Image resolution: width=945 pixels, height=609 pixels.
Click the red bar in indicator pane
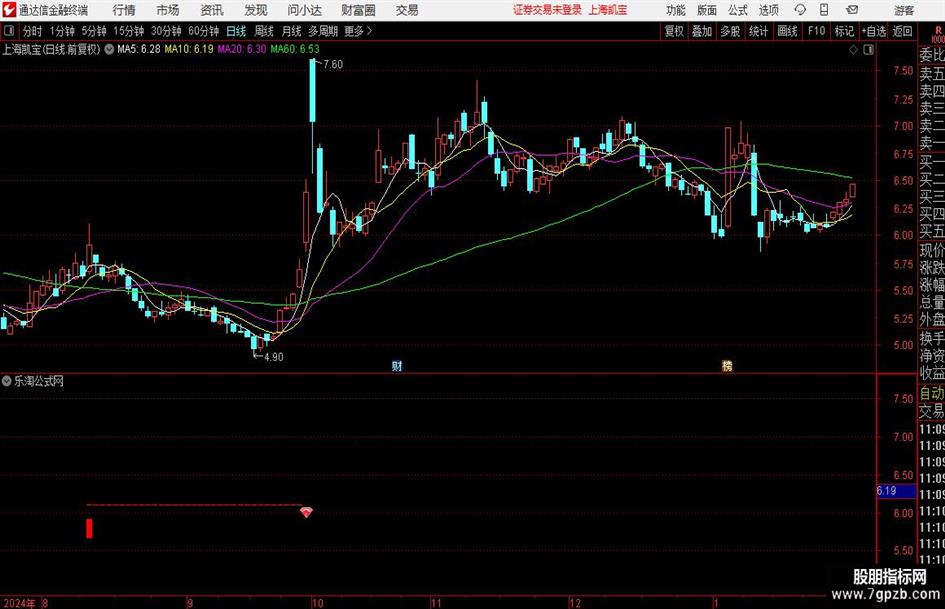[89, 528]
